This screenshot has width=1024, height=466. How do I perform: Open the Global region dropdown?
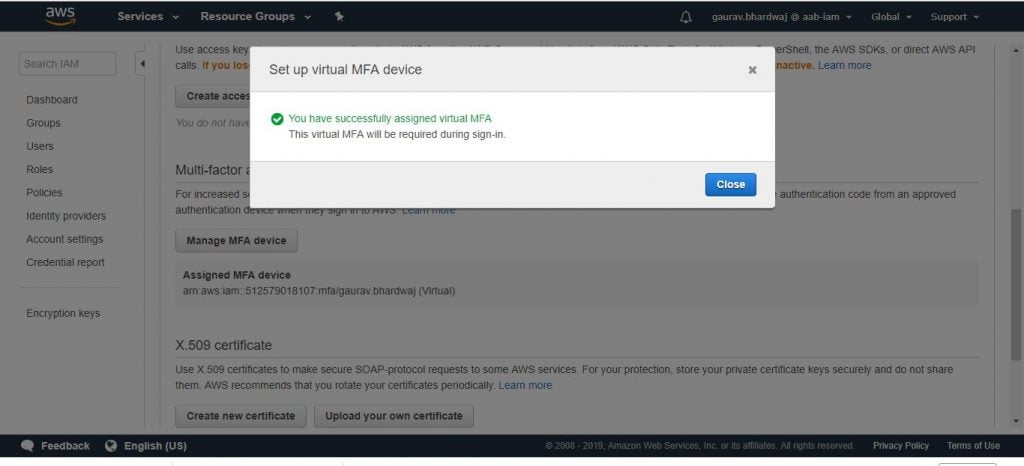tap(891, 17)
